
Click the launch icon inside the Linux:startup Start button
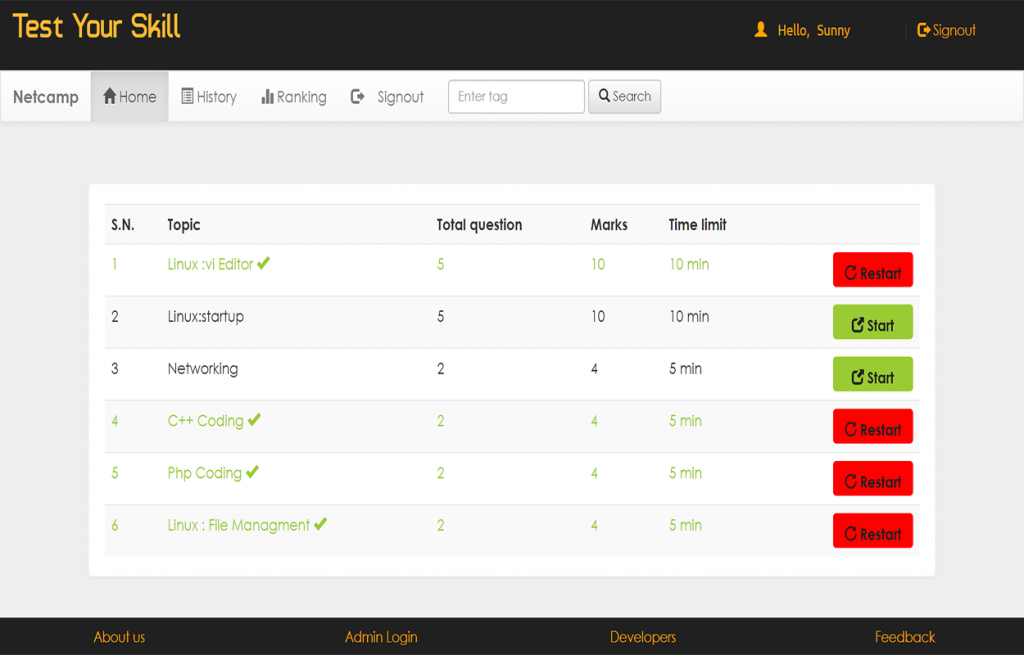coord(857,322)
